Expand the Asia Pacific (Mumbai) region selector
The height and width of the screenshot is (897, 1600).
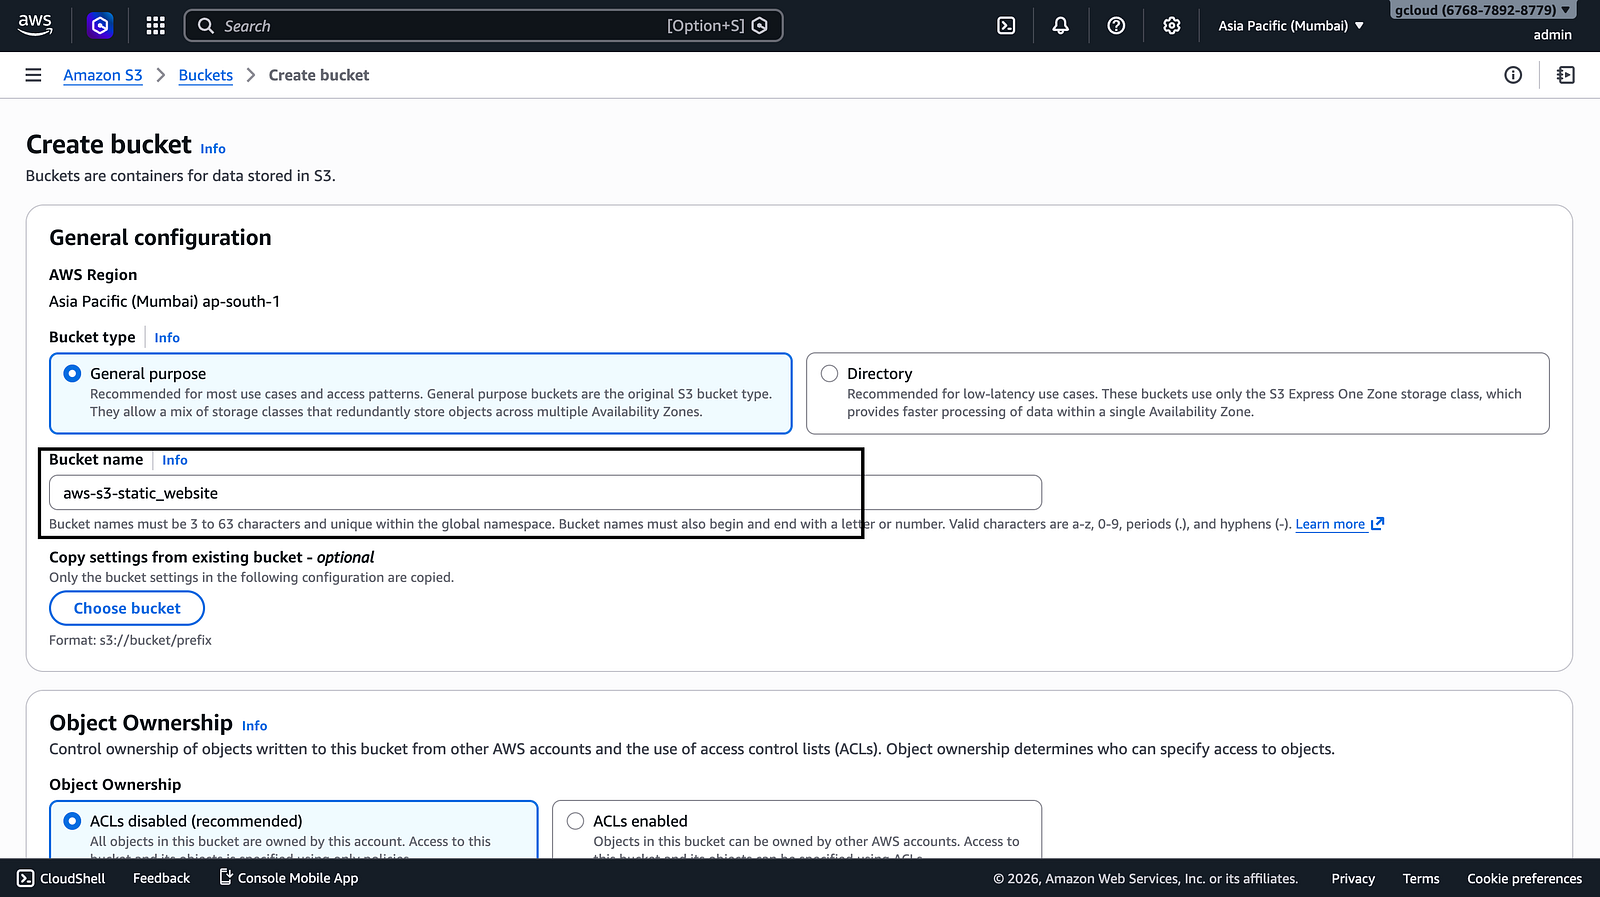pyautogui.click(x=1291, y=26)
